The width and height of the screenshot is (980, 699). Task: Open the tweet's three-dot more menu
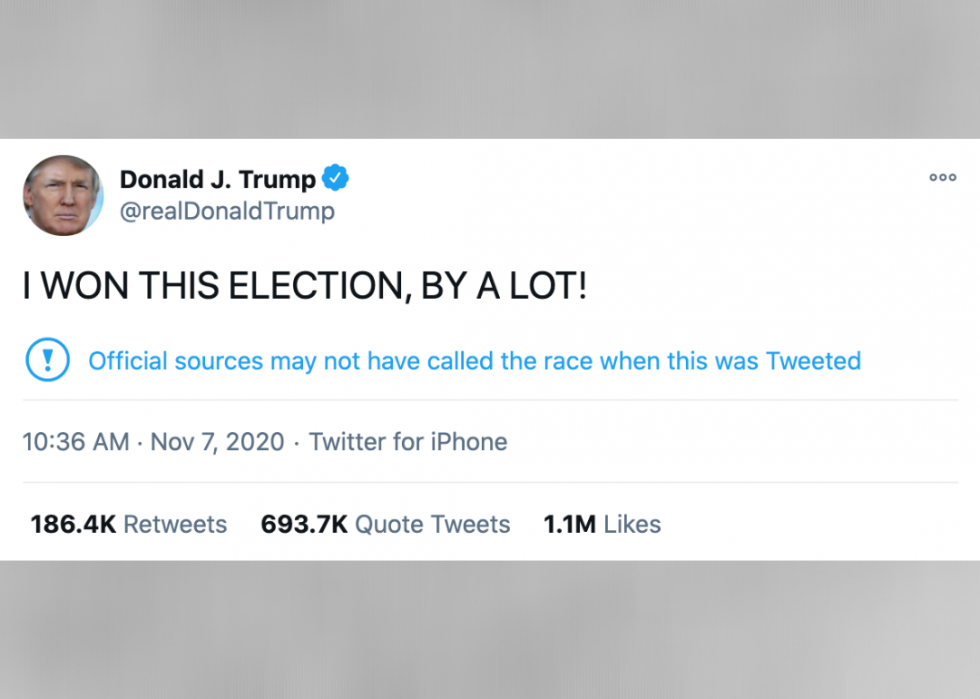(942, 178)
